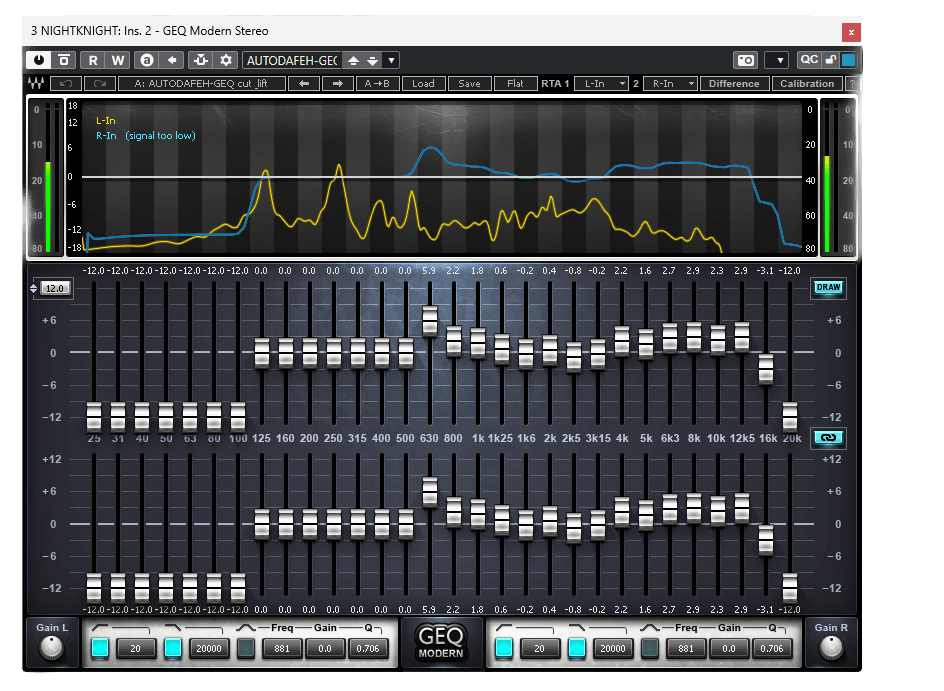Open the 'A: AUTODAFEH-GEQ cut_lift' Waves preset menu
This screenshot has width=944, height=691.
(x=201, y=84)
